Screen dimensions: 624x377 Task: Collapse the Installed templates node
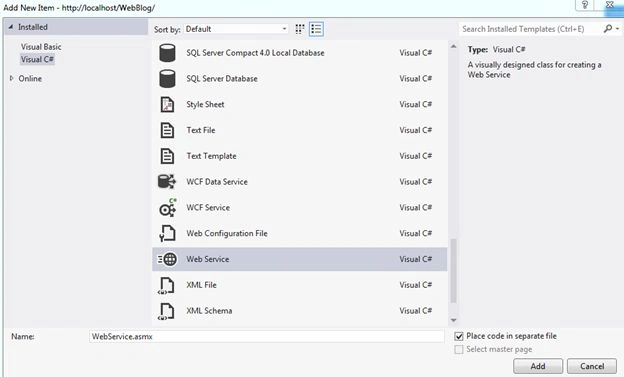11,27
